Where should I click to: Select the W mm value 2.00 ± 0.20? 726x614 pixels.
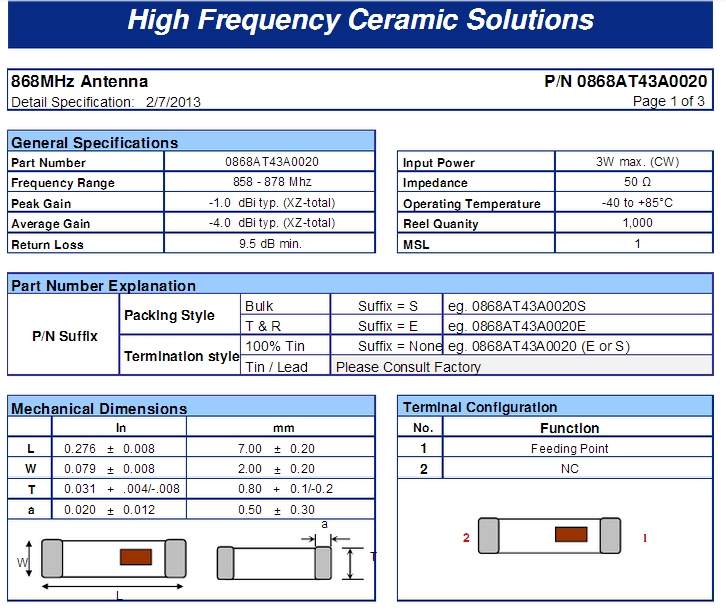pos(276,469)
